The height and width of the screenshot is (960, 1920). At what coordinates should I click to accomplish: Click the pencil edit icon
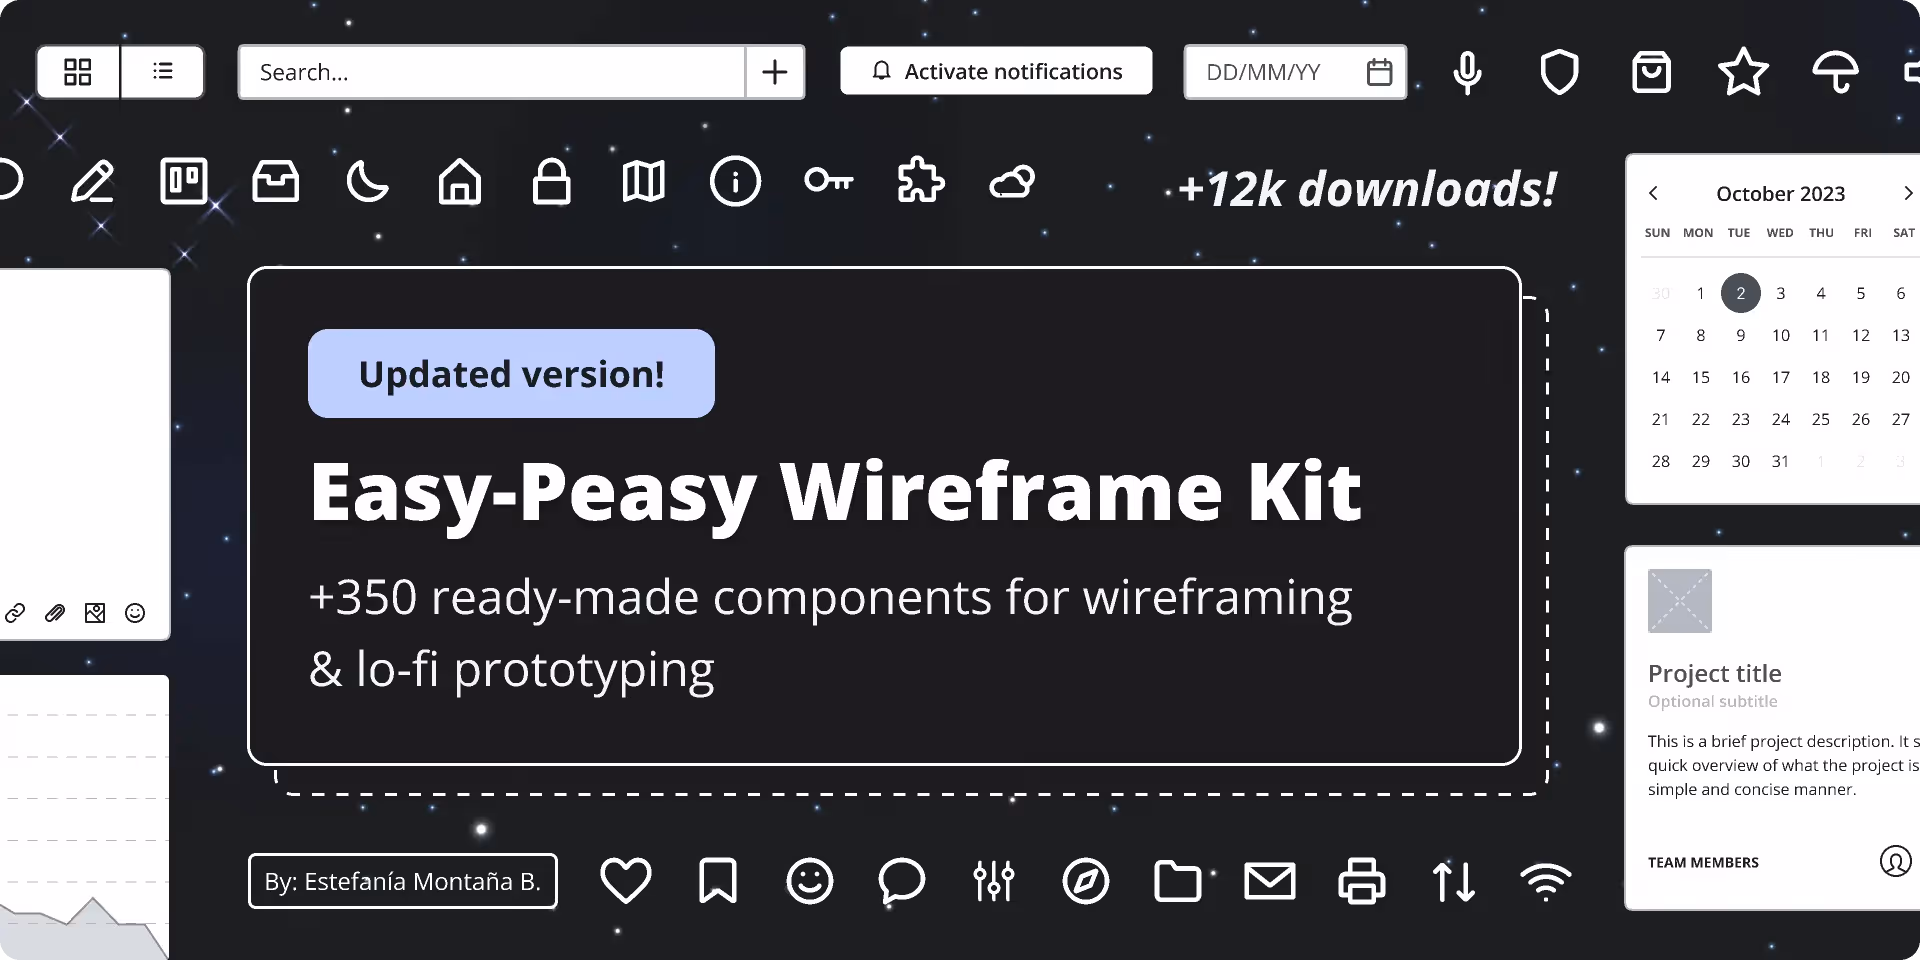pyautogui.click(x=92, y=182)
